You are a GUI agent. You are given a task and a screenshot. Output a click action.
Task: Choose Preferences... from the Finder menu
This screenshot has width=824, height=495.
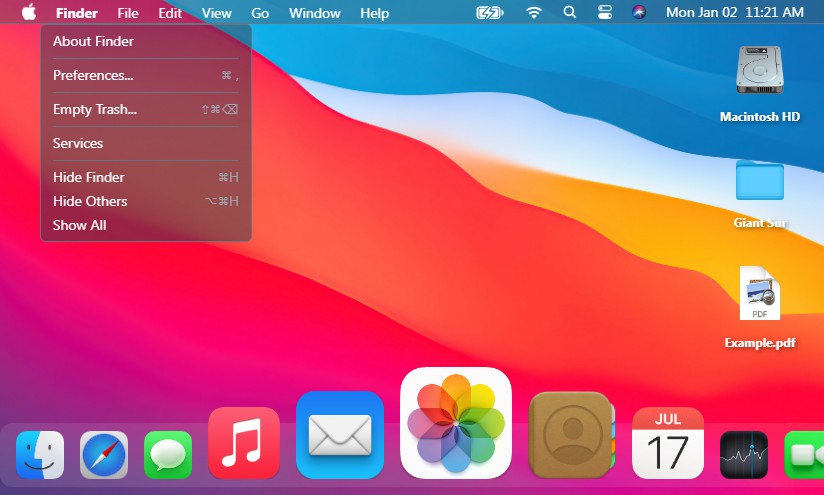tap(93, 75)
